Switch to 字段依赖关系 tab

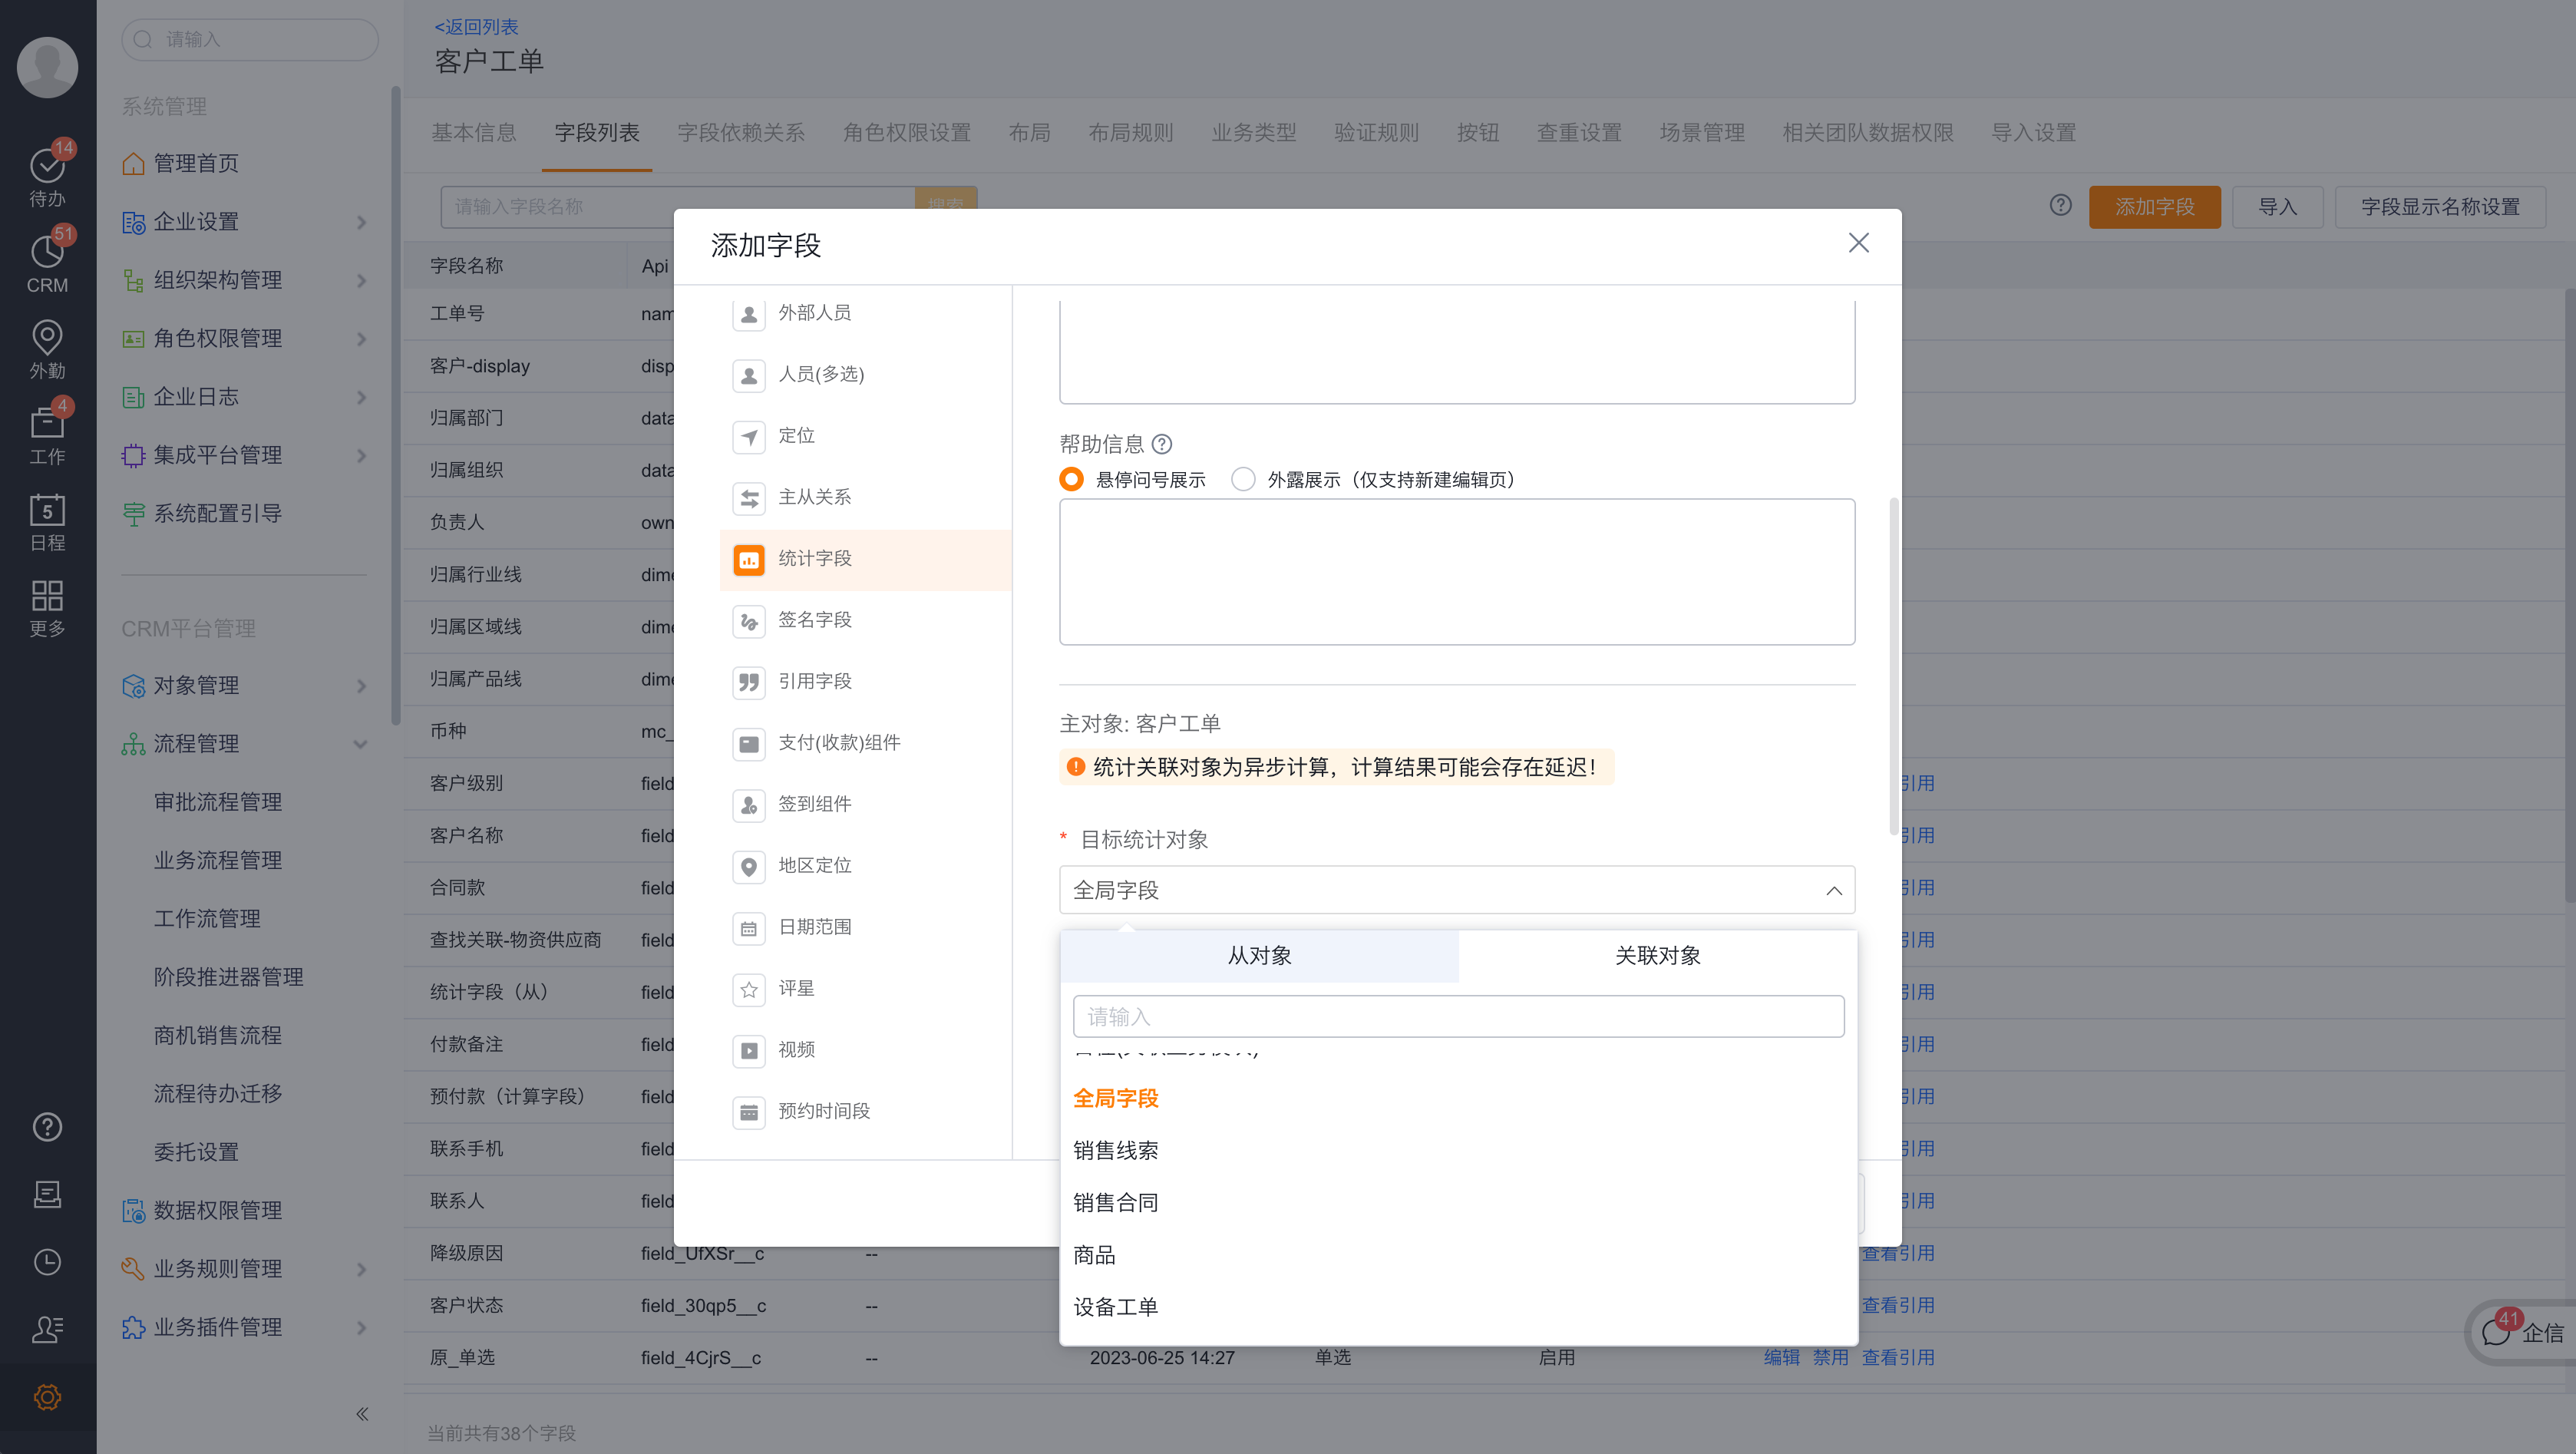click(x=740, y=133)
